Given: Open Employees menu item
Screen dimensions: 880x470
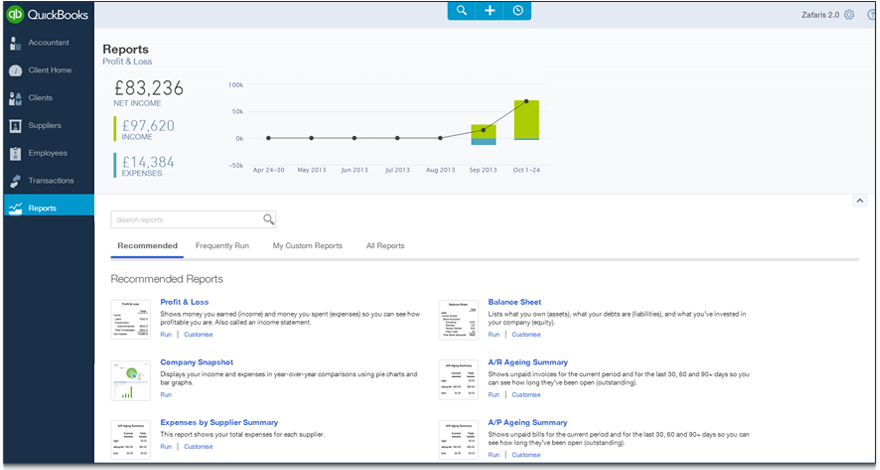Looking at the screenshot, I should click(x=48, y=153).
